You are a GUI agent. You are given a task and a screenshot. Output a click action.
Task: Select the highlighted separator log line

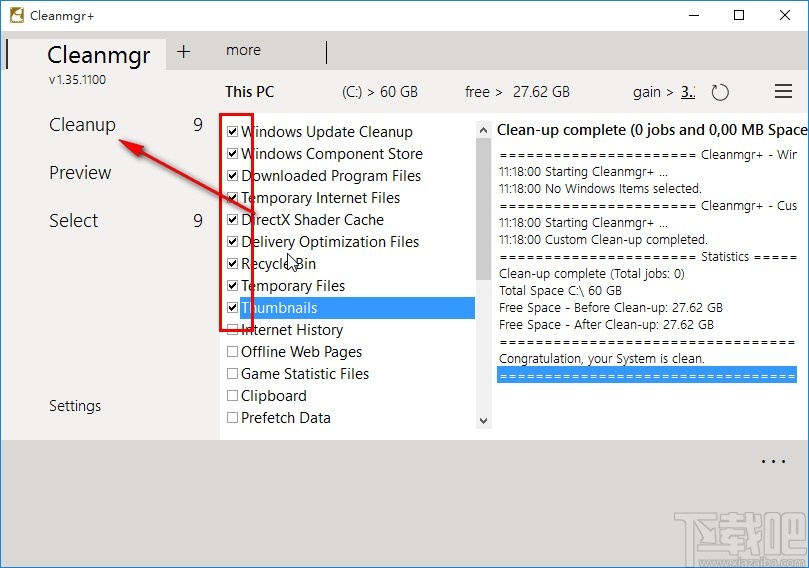pos(647,375)
